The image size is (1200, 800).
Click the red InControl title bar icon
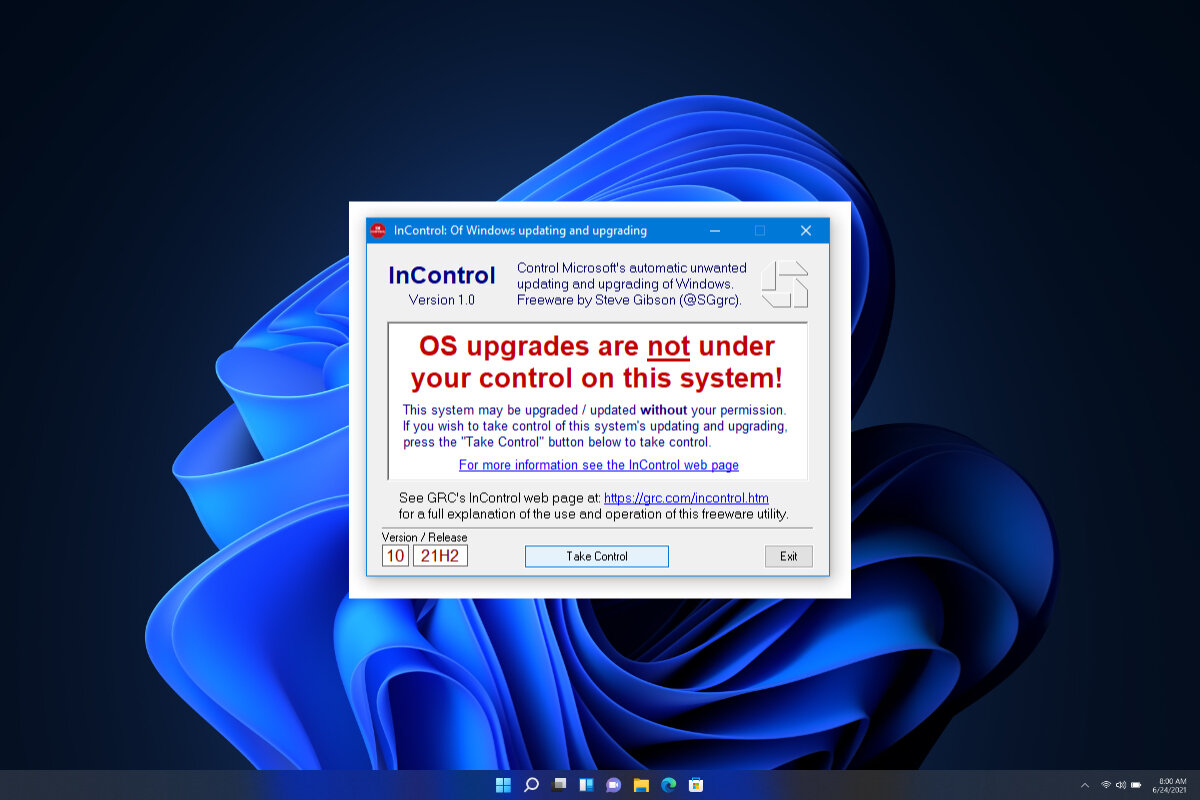pos(378,231)
